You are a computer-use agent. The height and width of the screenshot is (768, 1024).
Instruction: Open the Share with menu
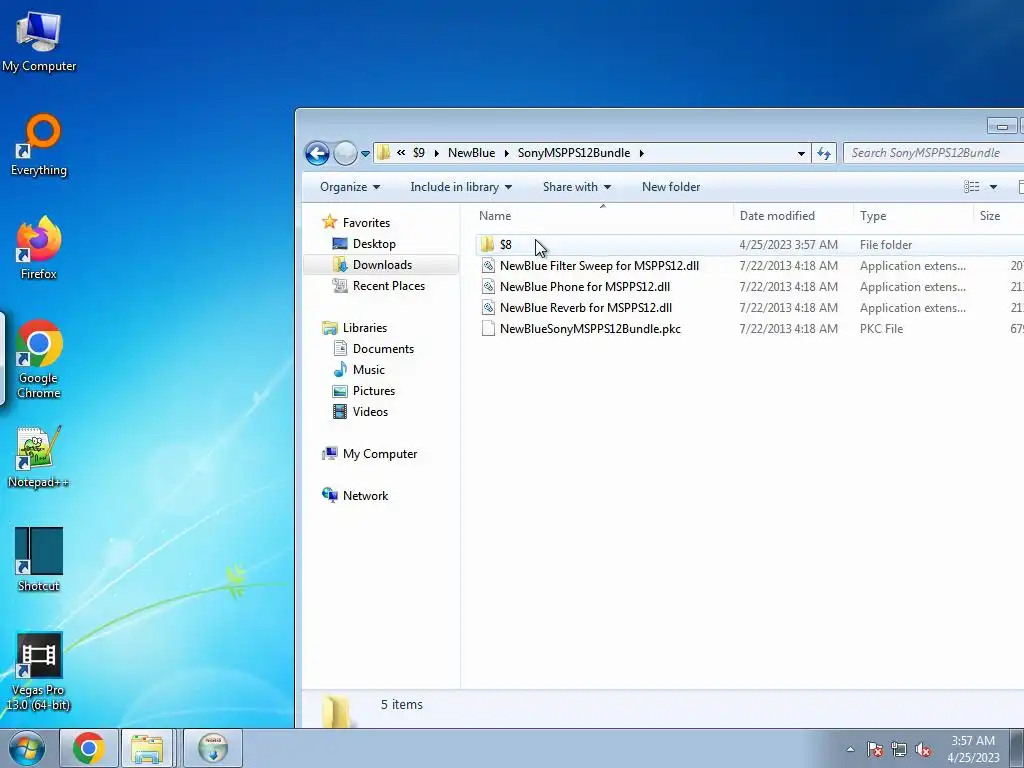pyautogui.click(x=577, y=187)
